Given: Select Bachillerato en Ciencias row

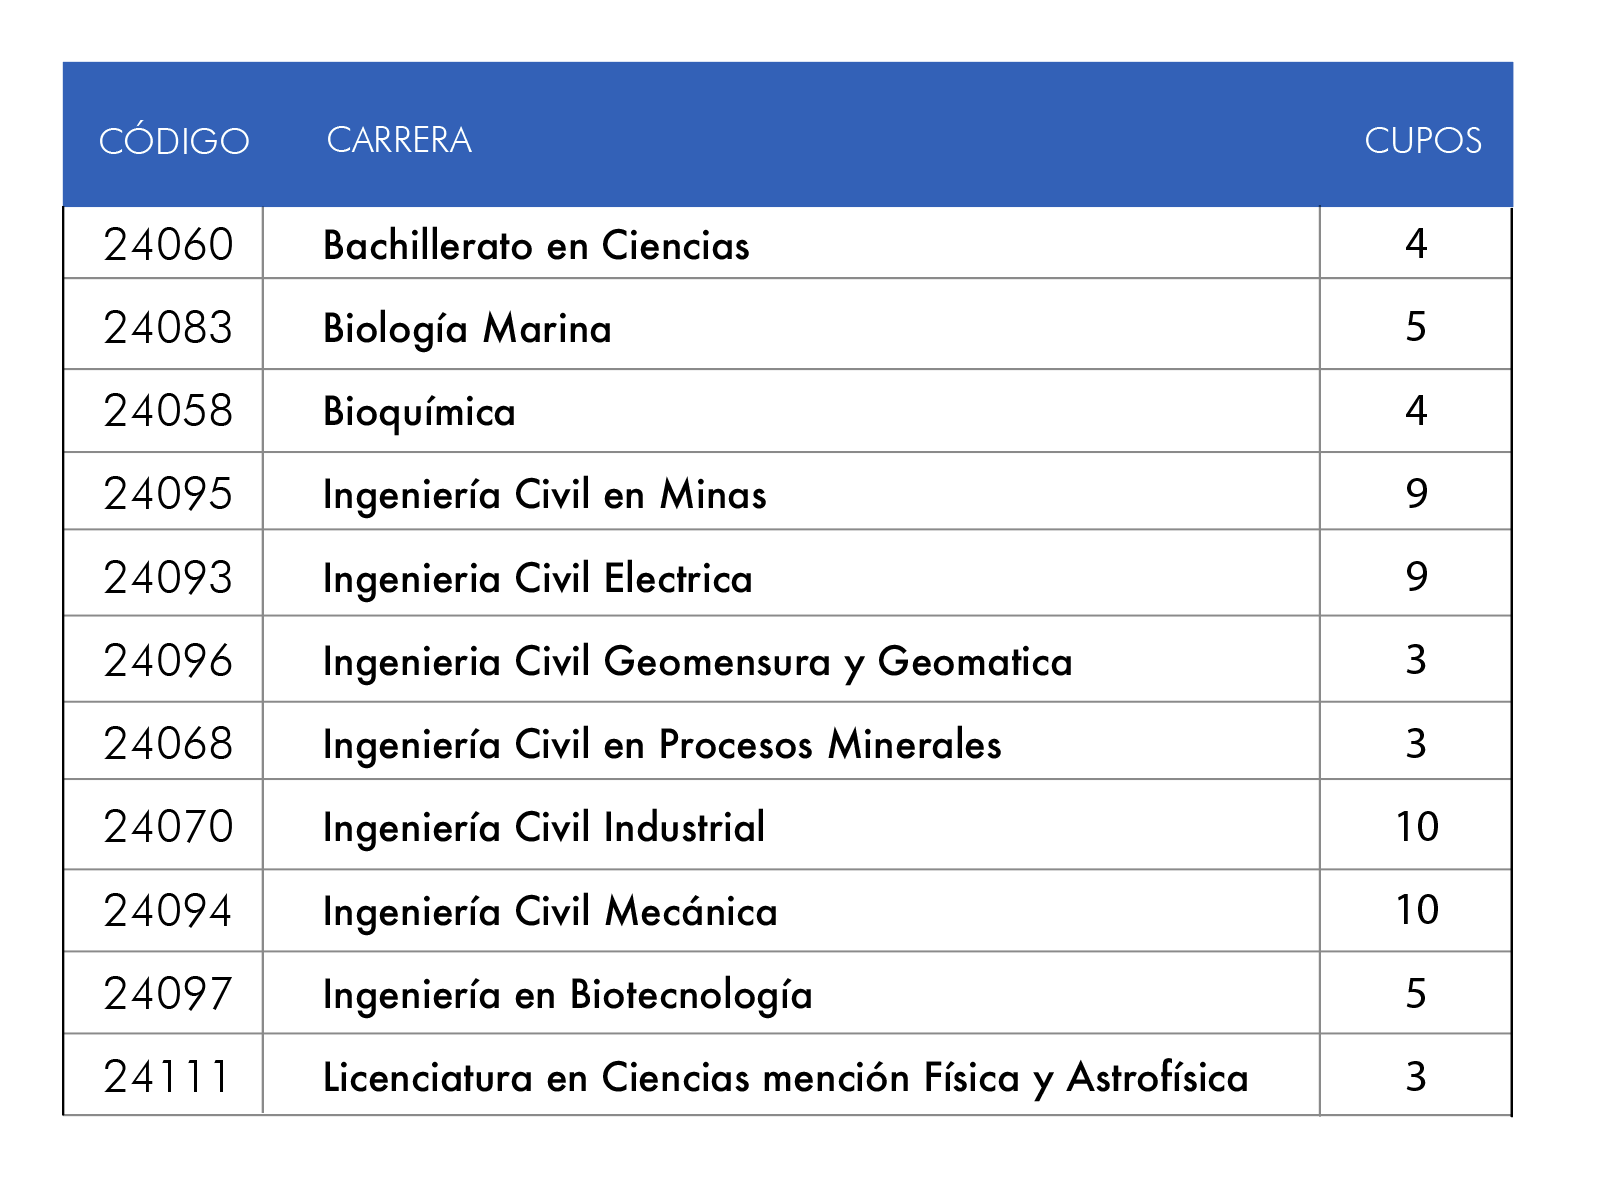Looking at the screenshot, I should point(787,243).
